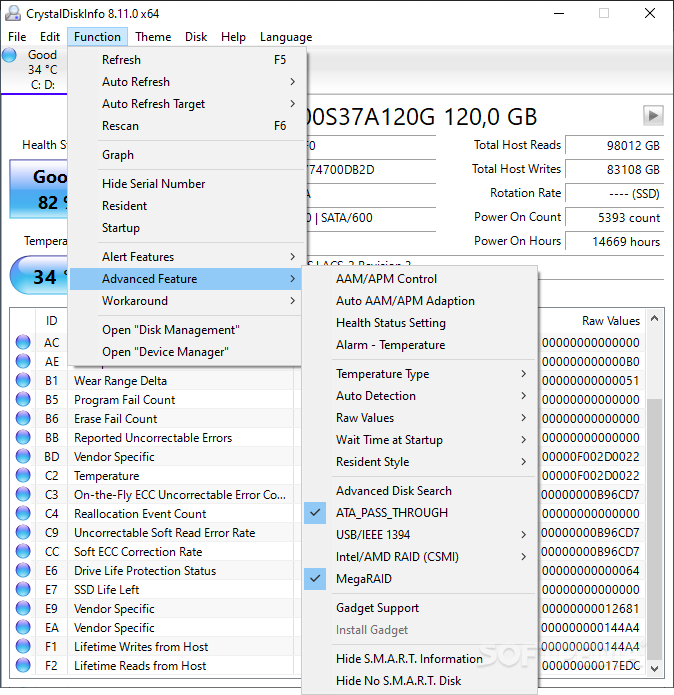Viewport: 674px width, 695px height.
Task: Open Health Status Setting
Action: coord(420,323)
